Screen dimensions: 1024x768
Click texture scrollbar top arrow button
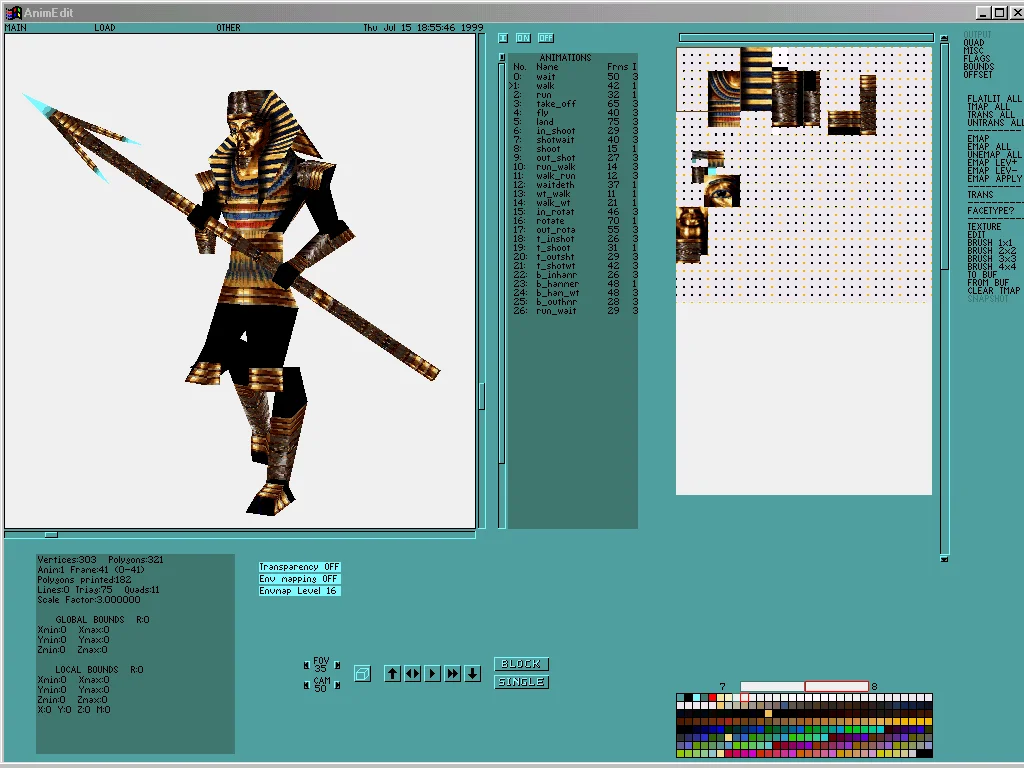(x=944, y=39)
